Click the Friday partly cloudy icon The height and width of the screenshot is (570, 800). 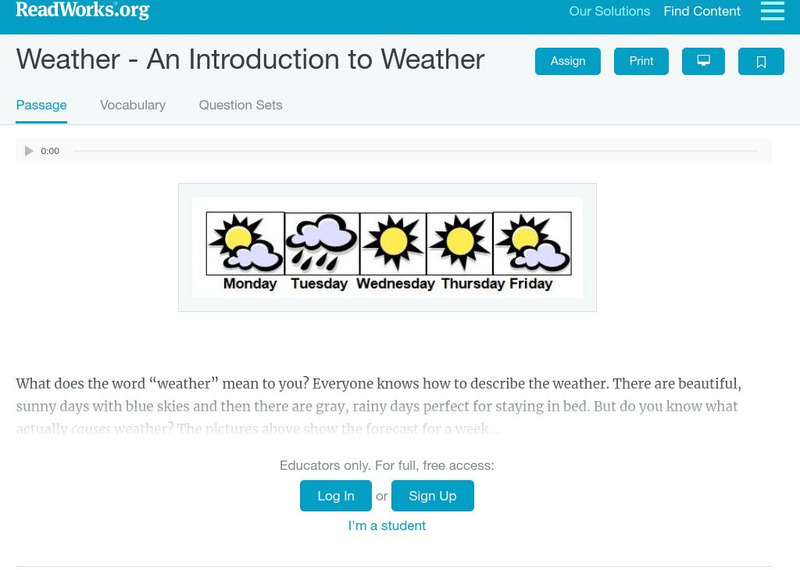[532, 243]
